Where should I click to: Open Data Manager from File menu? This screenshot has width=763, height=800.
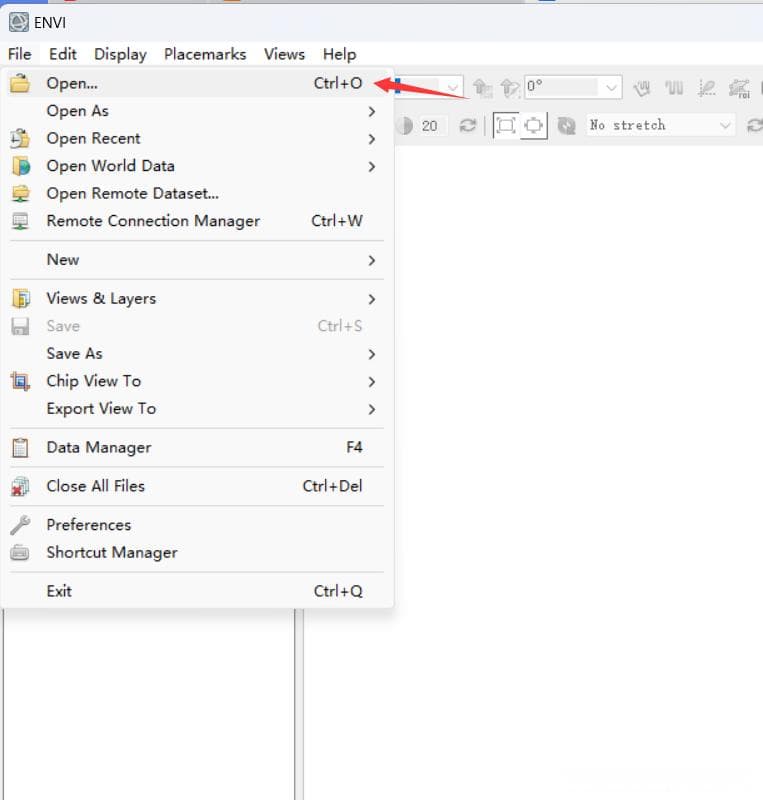pyautogui.click(x=196, y=447)
